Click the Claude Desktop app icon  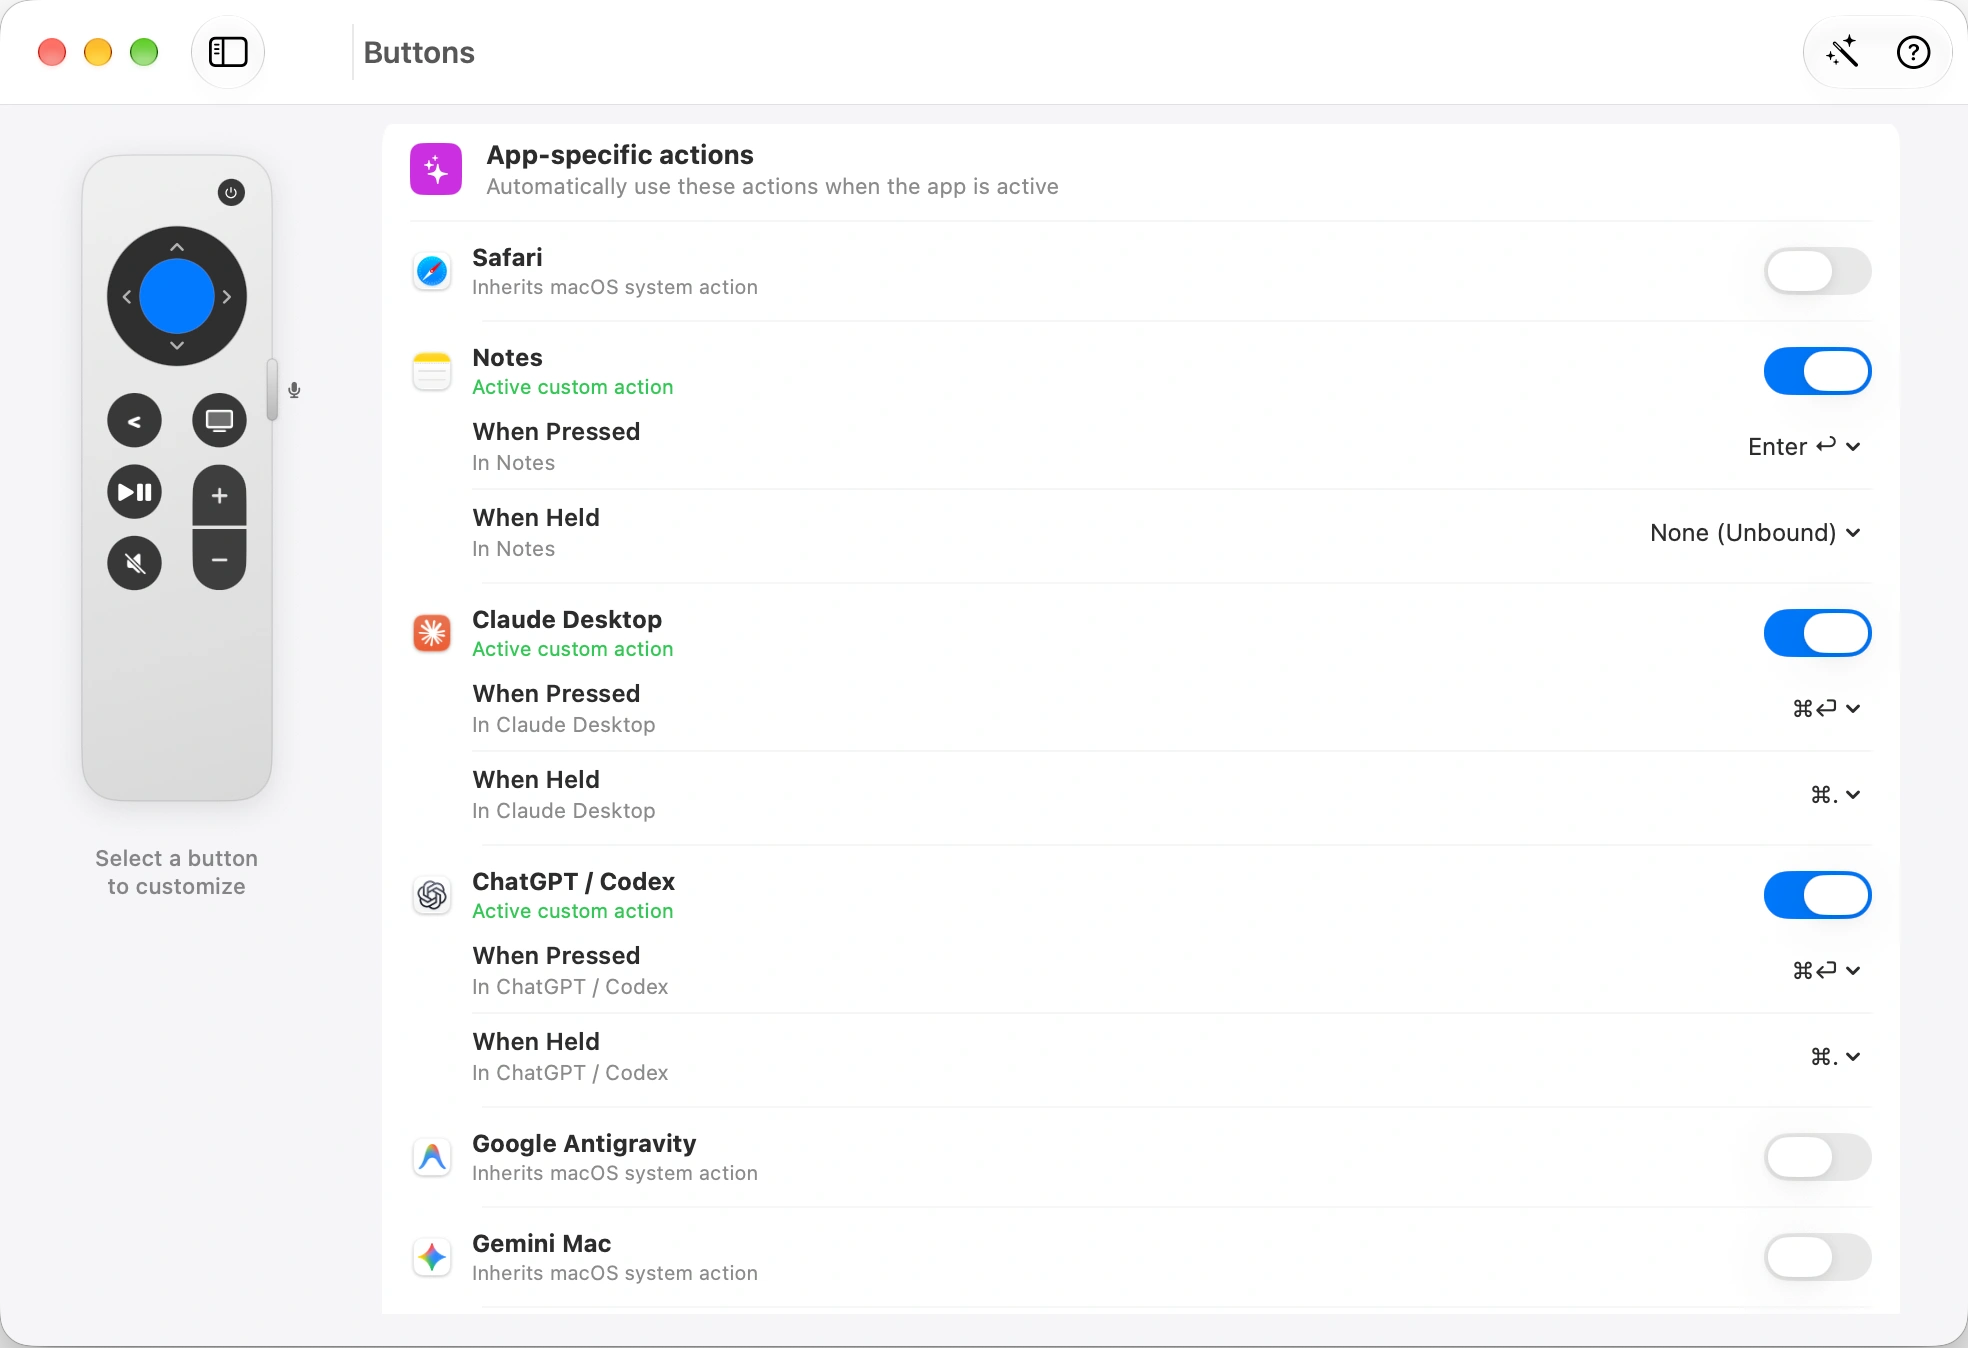[432, 633]
